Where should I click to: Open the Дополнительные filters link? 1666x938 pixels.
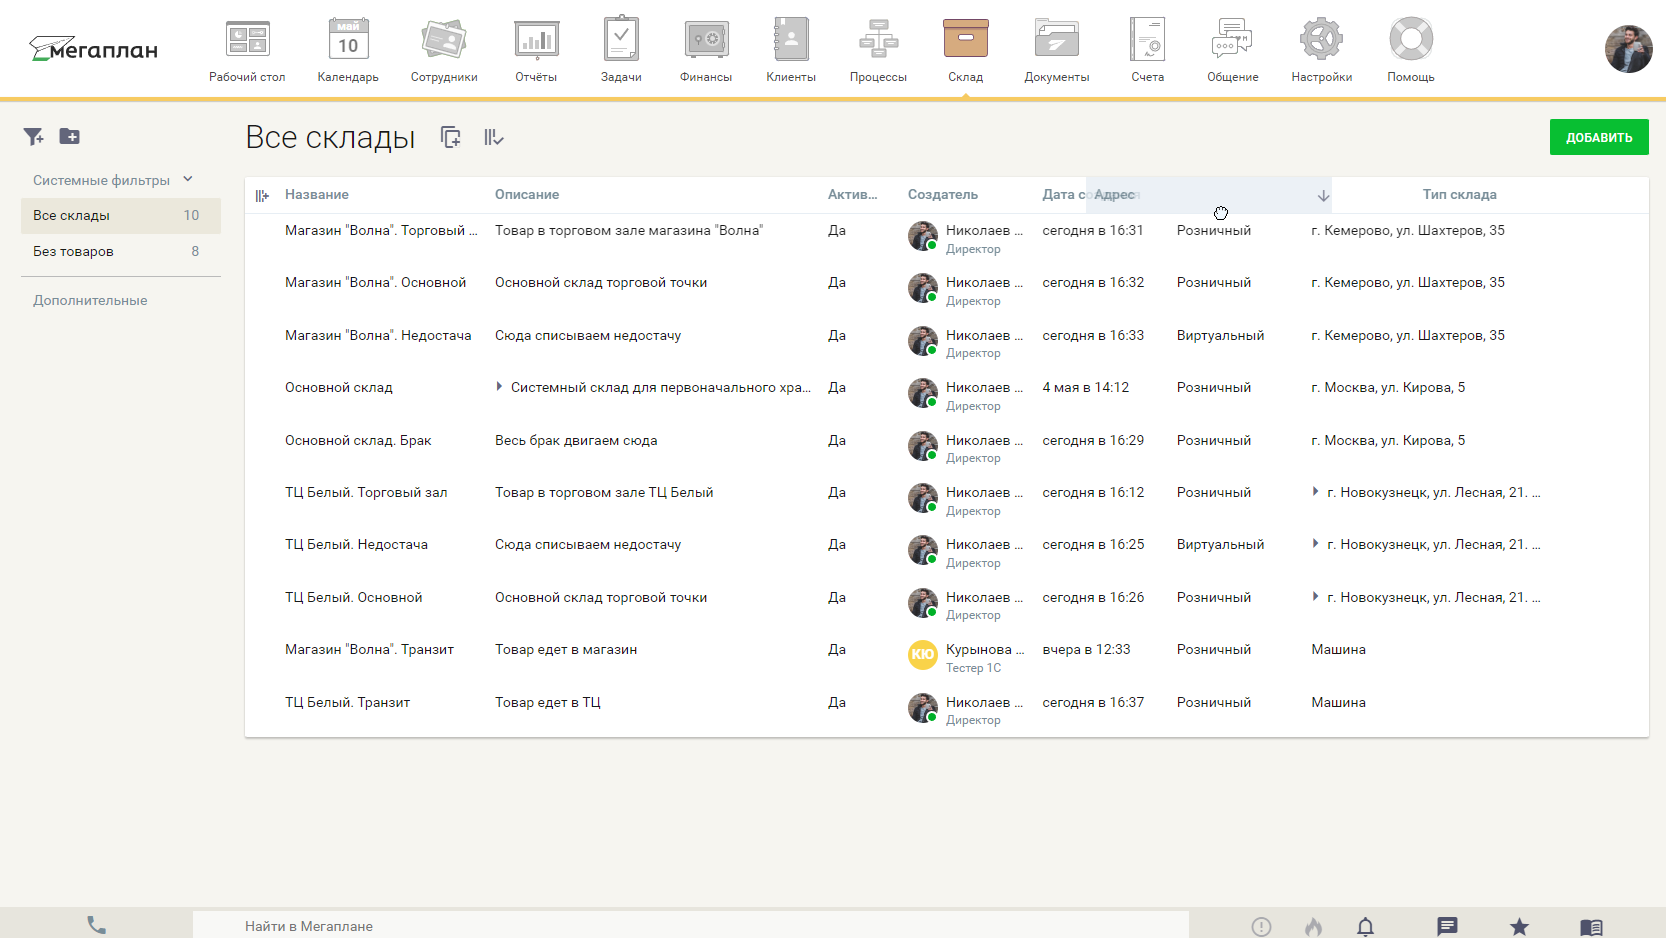click(90, 299)
